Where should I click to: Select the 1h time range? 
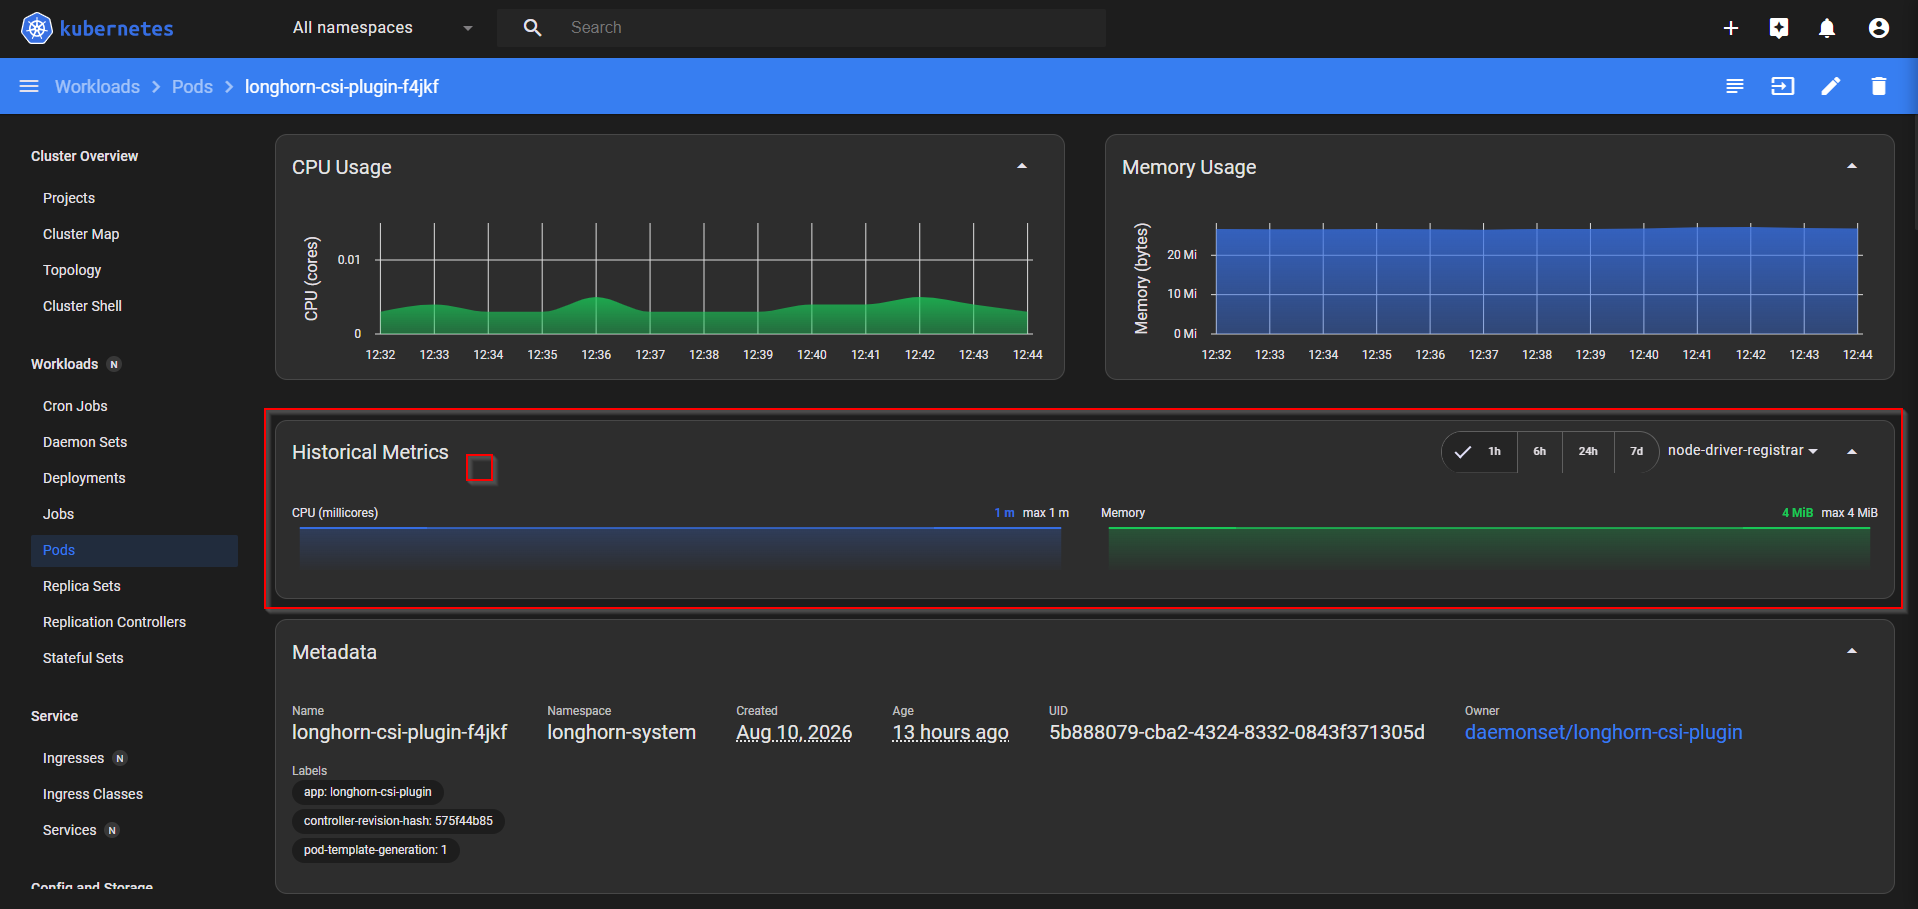[1480, 452]
